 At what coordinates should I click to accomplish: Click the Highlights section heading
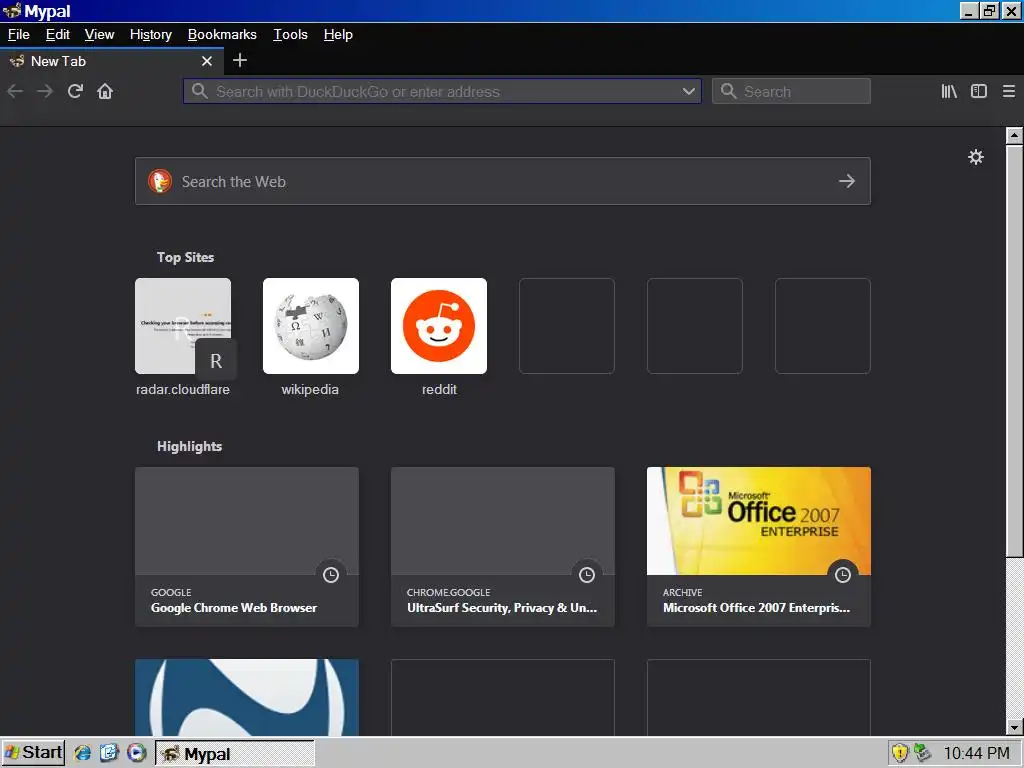(x=189, y=446)
